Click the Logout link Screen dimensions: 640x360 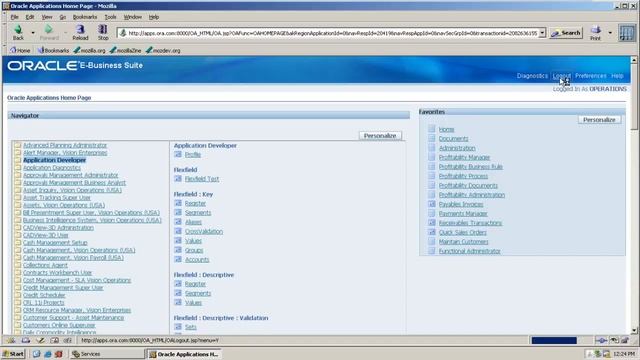(x=561, y=76)
